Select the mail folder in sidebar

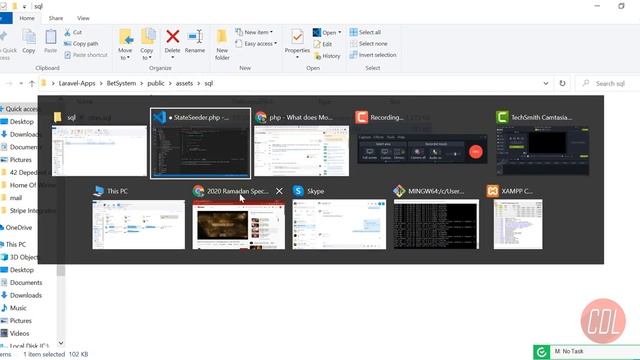(16, 198)
